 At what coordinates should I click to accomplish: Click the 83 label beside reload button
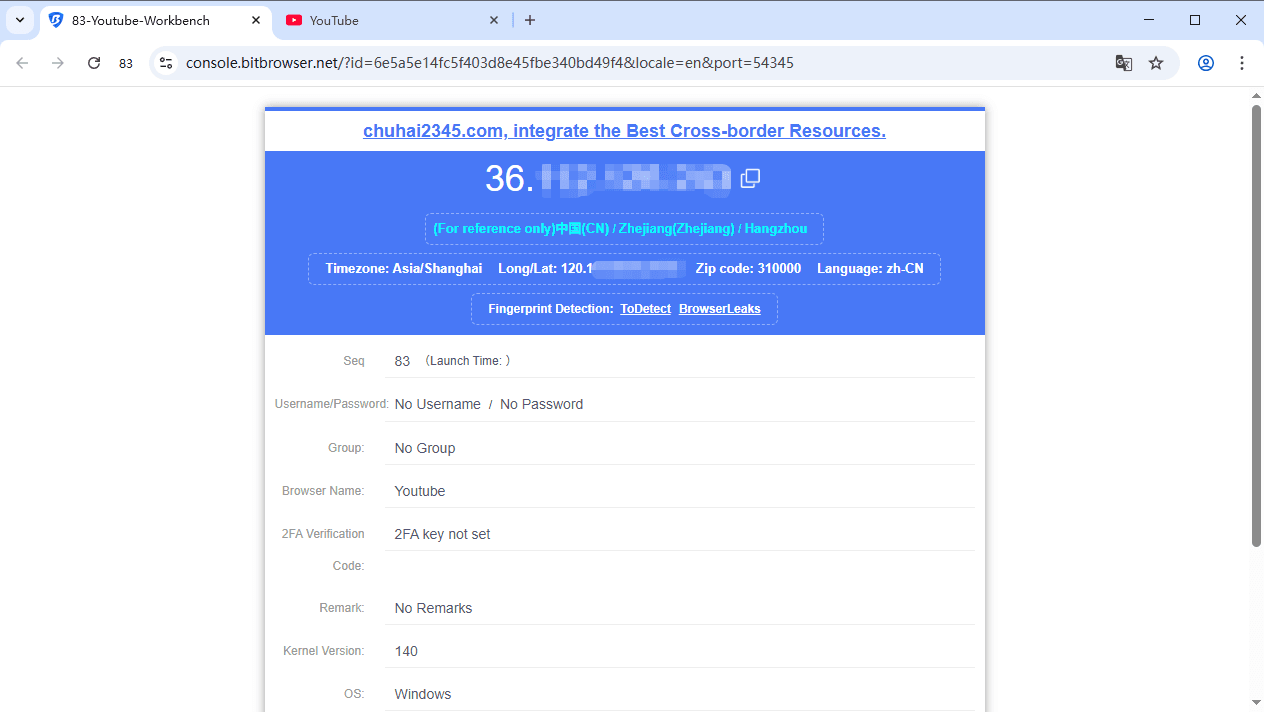tap(126, 63)
